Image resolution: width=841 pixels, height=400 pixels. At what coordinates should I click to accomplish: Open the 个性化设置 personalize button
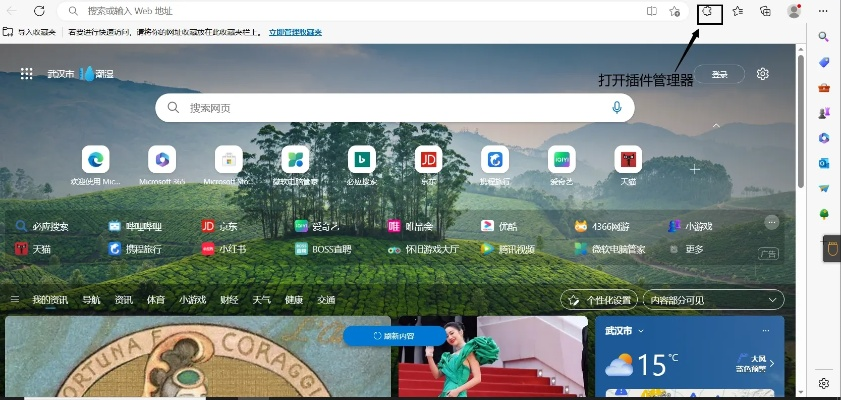click(x=599, y=300)
